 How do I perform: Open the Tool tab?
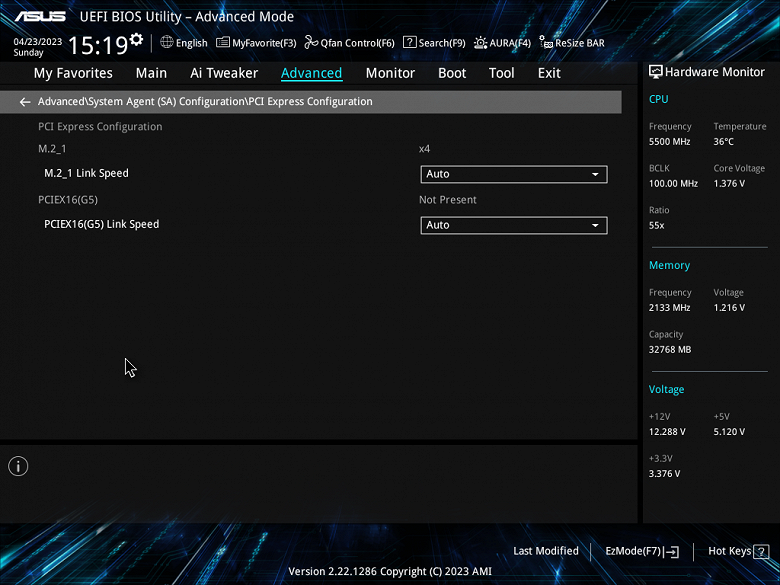point(501,73)
